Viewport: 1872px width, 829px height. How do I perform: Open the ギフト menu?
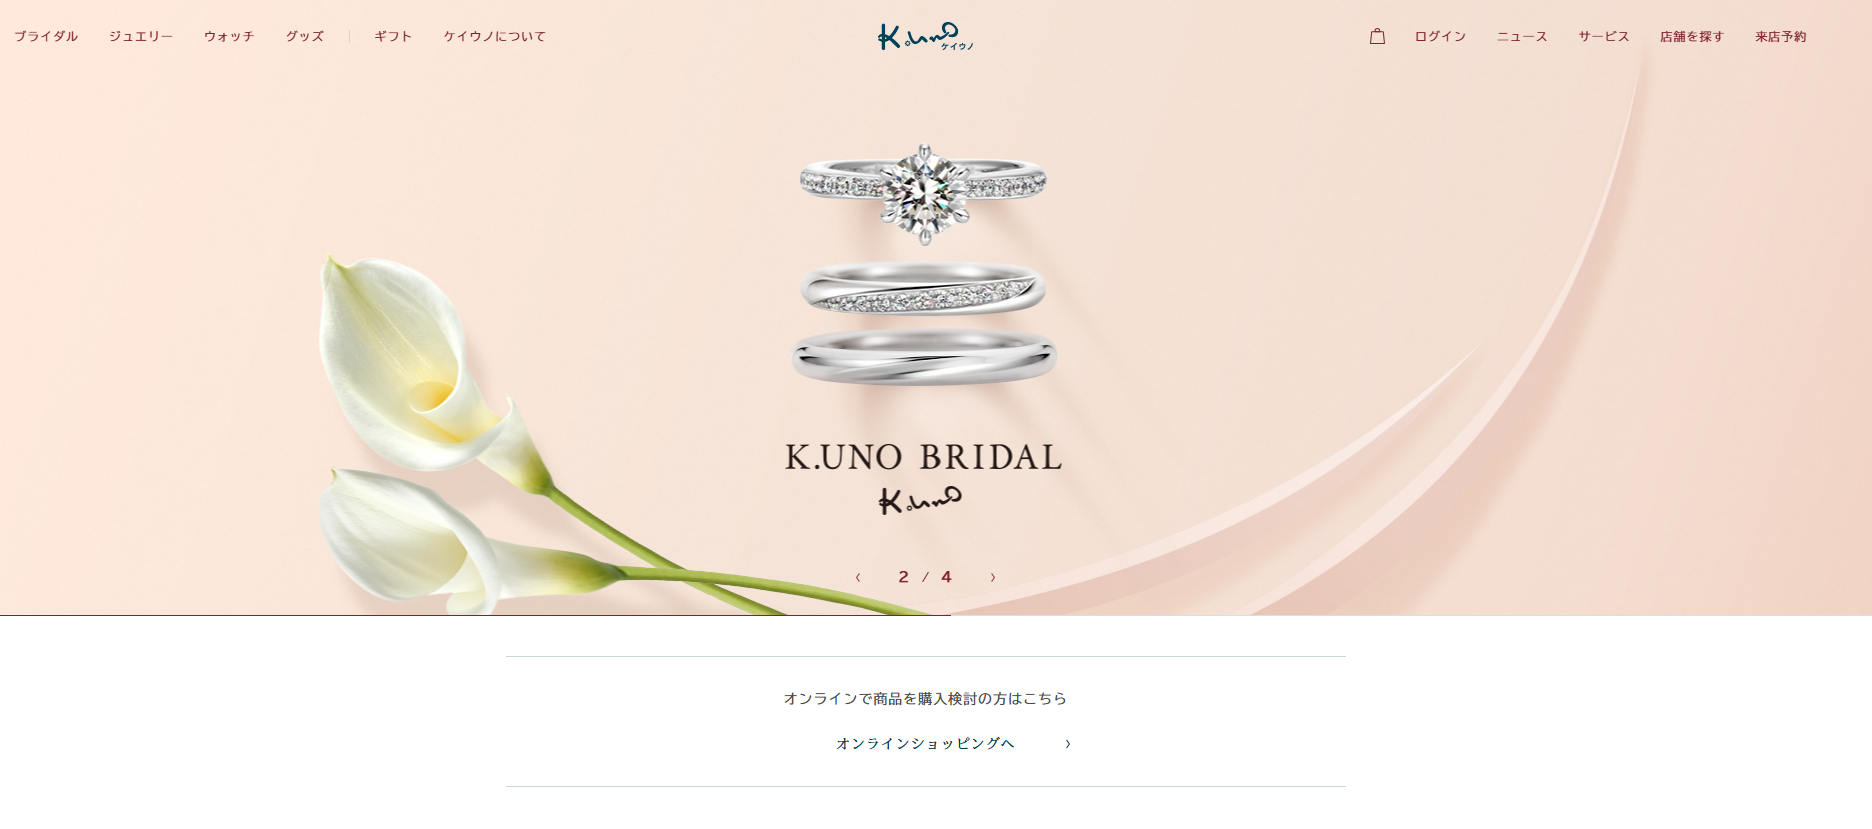393,36
